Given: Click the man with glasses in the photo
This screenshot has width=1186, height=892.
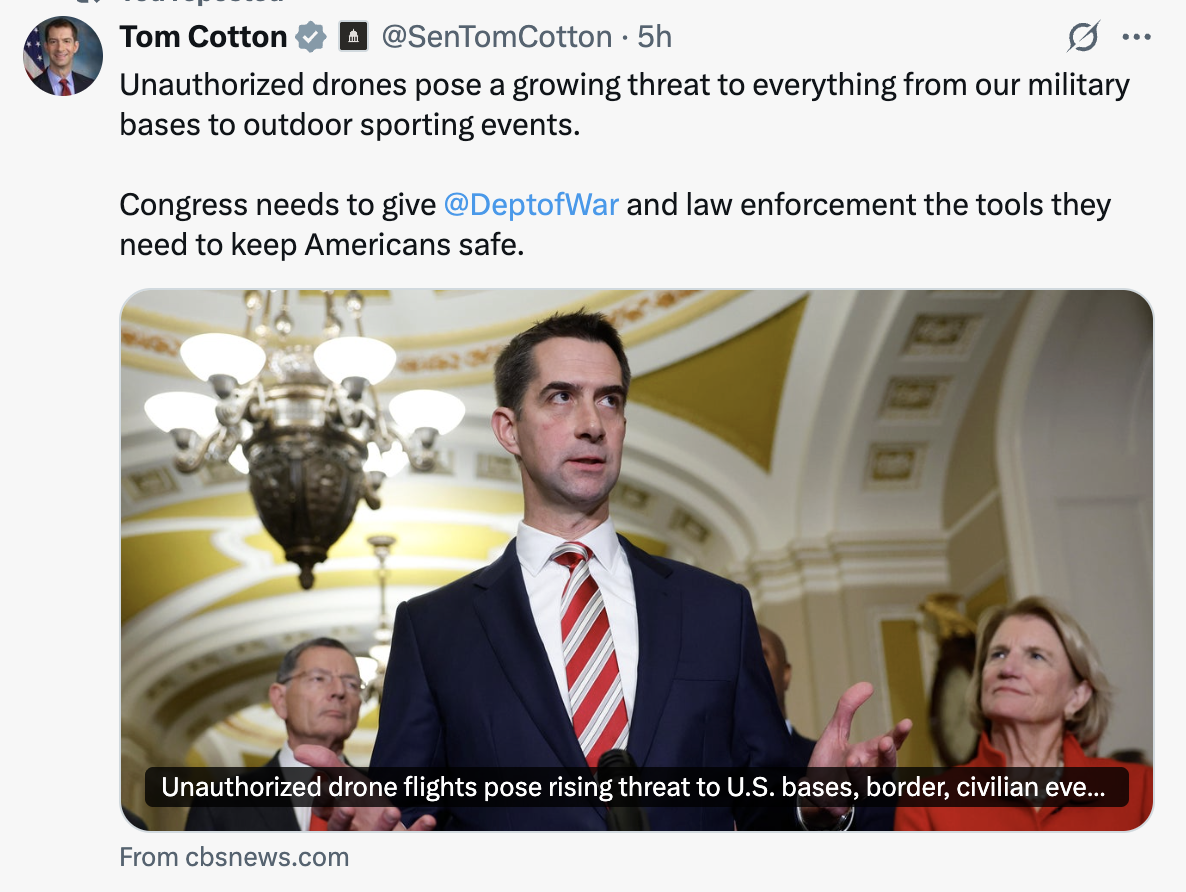Looking at the screenshot, I should (x=318, y=719).
